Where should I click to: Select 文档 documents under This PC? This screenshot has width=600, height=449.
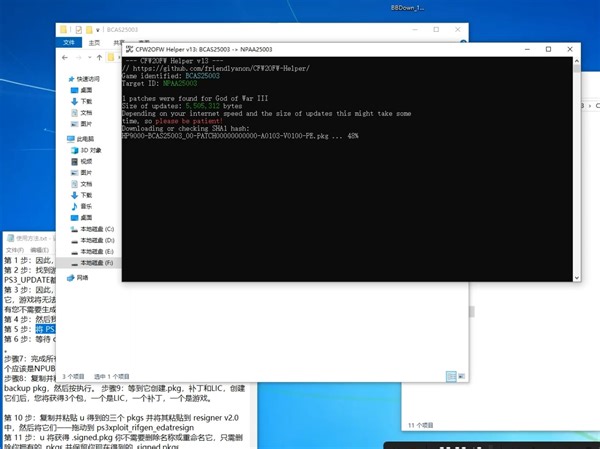pyautogui.click(x=82, y=184)
